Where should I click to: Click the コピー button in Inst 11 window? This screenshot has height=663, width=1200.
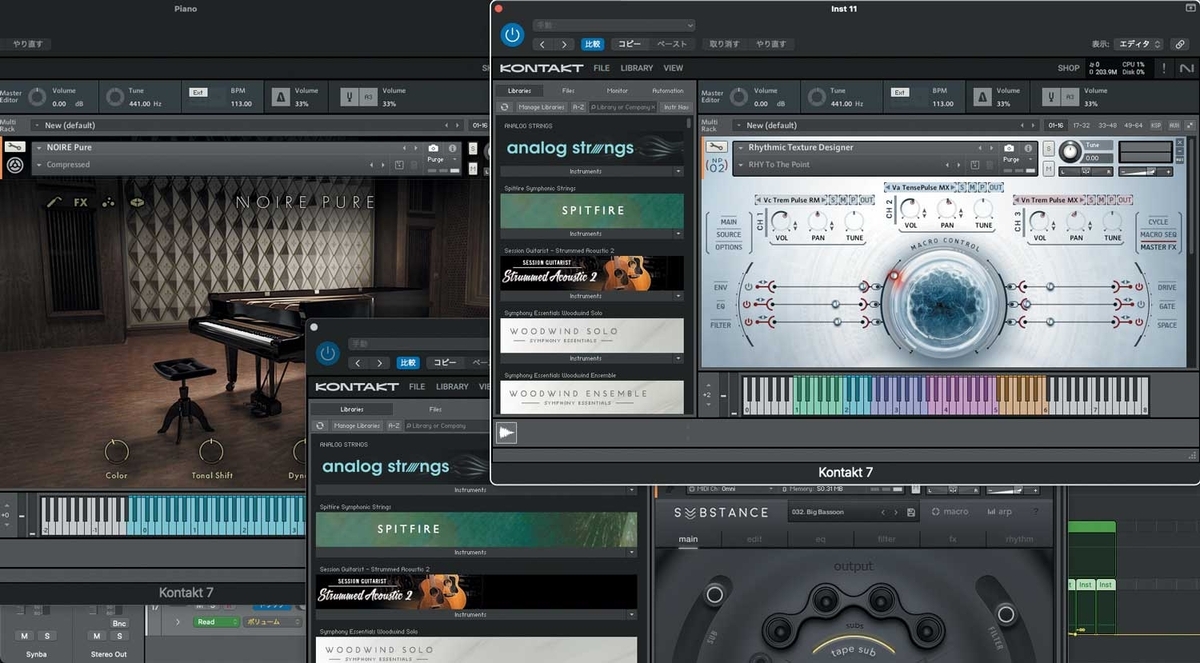coord(629,44)
